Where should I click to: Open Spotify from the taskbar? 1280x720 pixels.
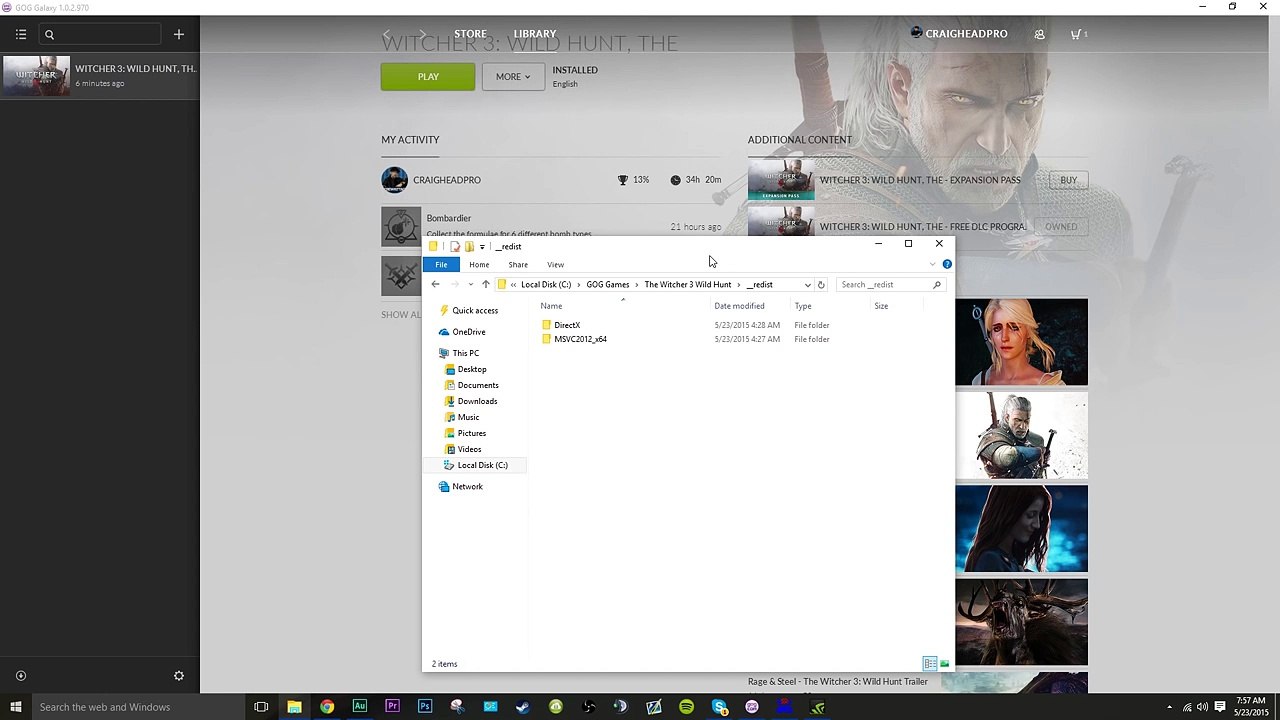(x=686, y=707)
